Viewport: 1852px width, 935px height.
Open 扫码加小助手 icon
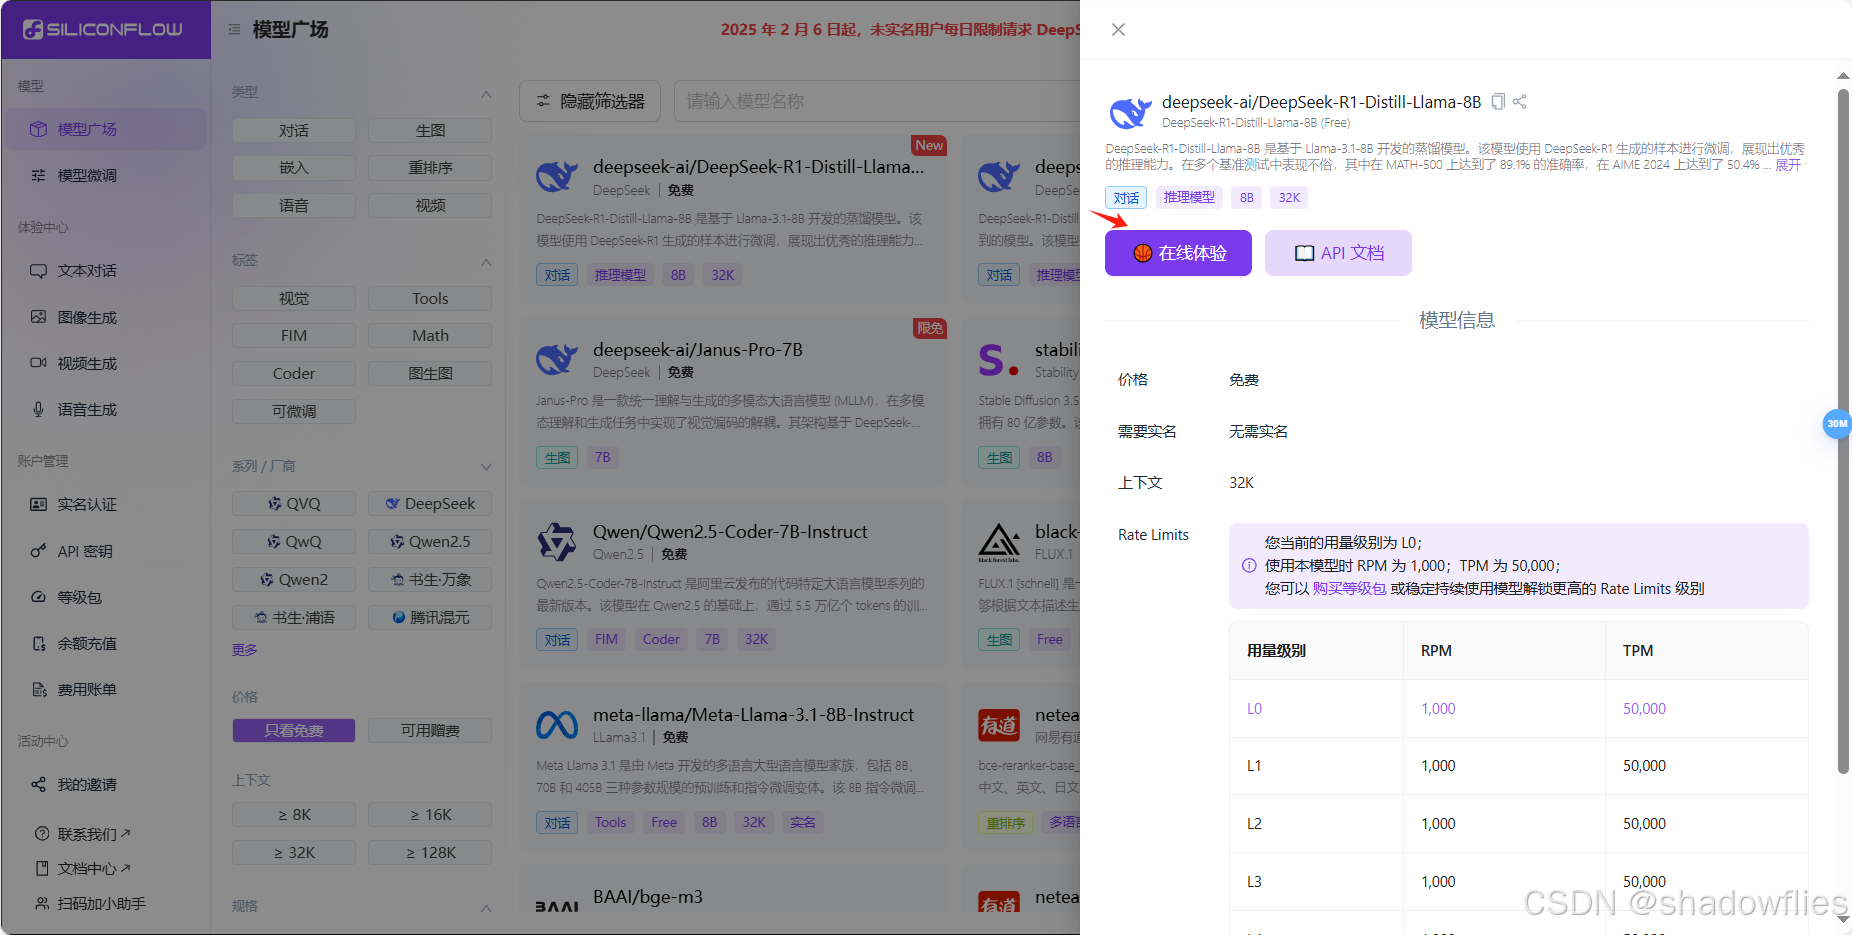(x=42, y=903)
